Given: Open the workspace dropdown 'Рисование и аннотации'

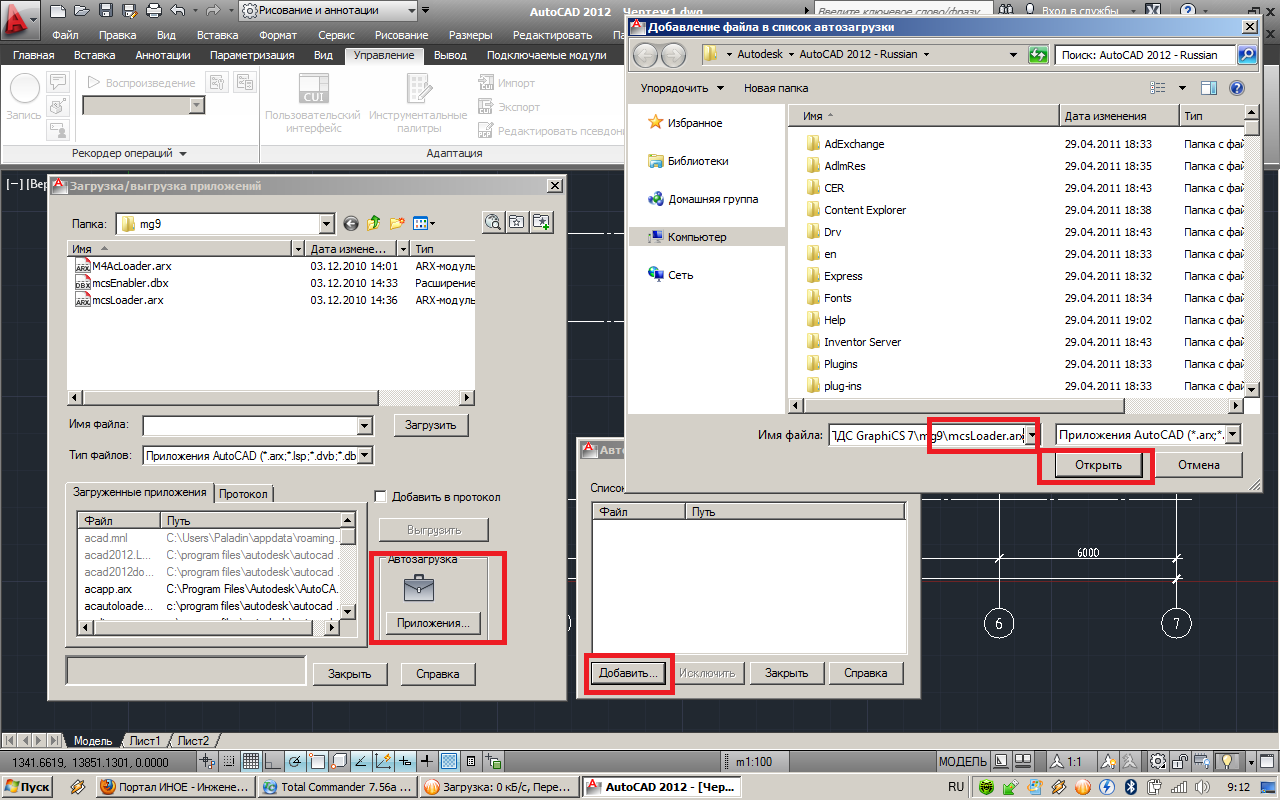Looking at the screenshot, I should coord(410,11).
